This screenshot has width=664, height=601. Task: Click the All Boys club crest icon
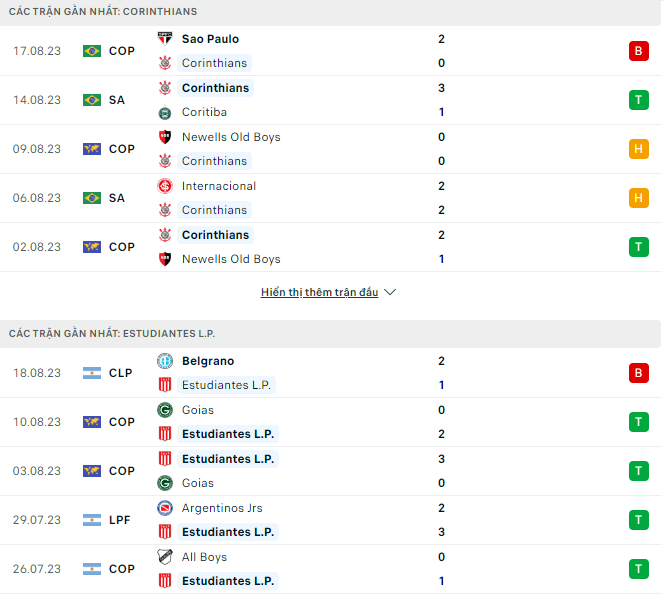click(165, 557)
